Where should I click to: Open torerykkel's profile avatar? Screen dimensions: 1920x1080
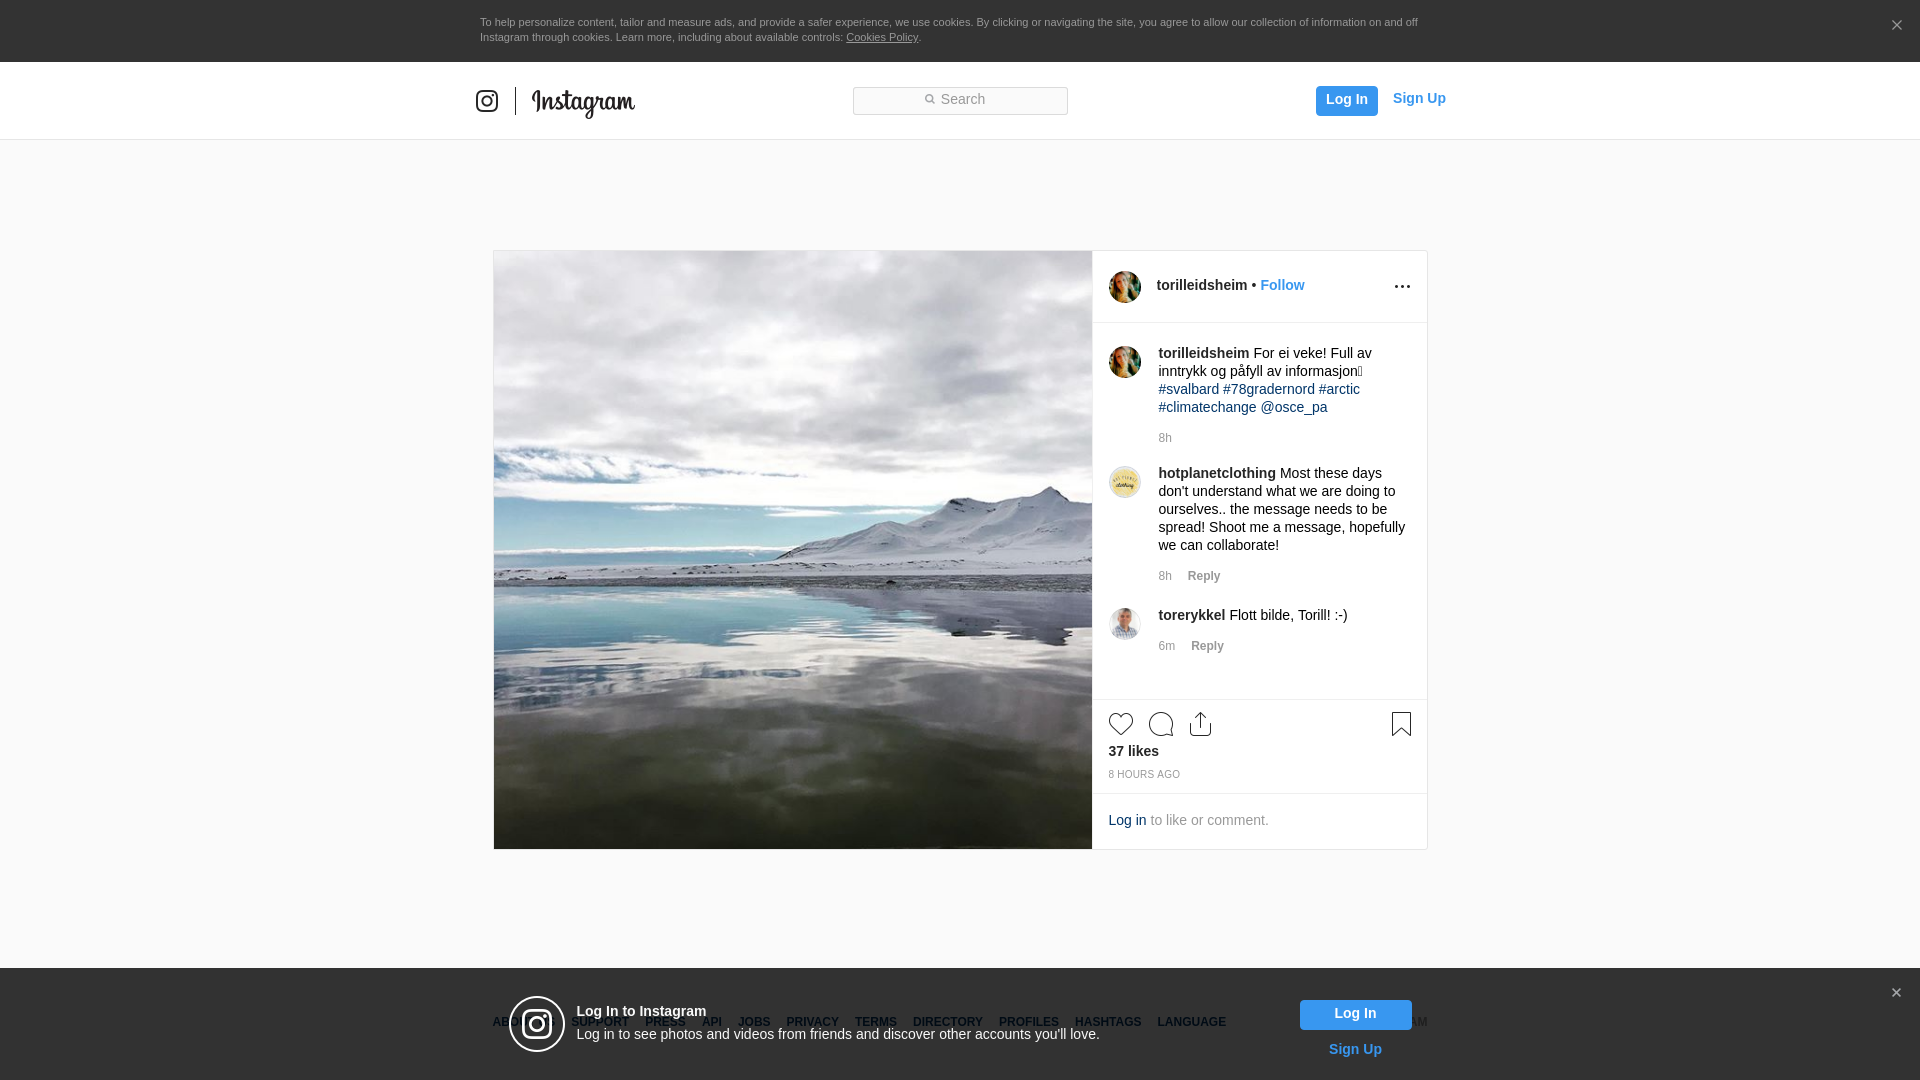(1124, 624)
